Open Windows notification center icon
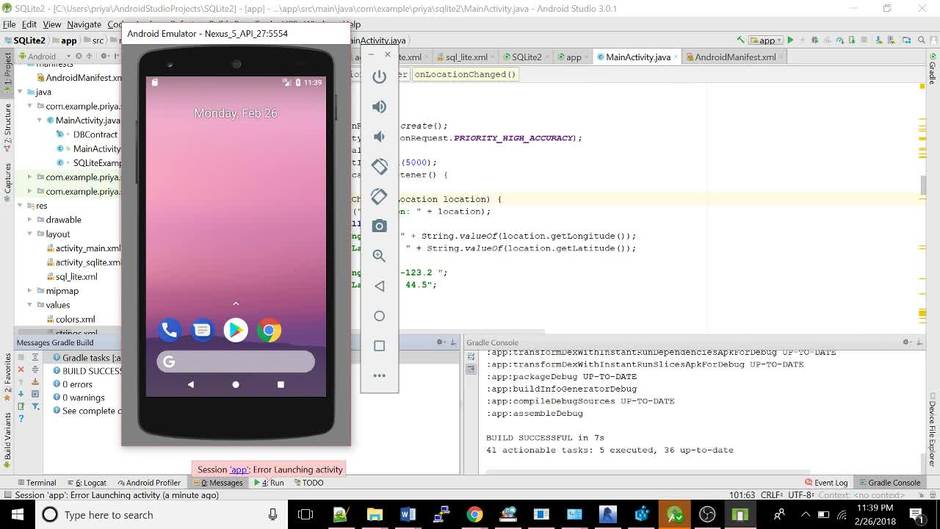Image resolution: width=940 pixels, height=529 pixels. pos(917,515)
